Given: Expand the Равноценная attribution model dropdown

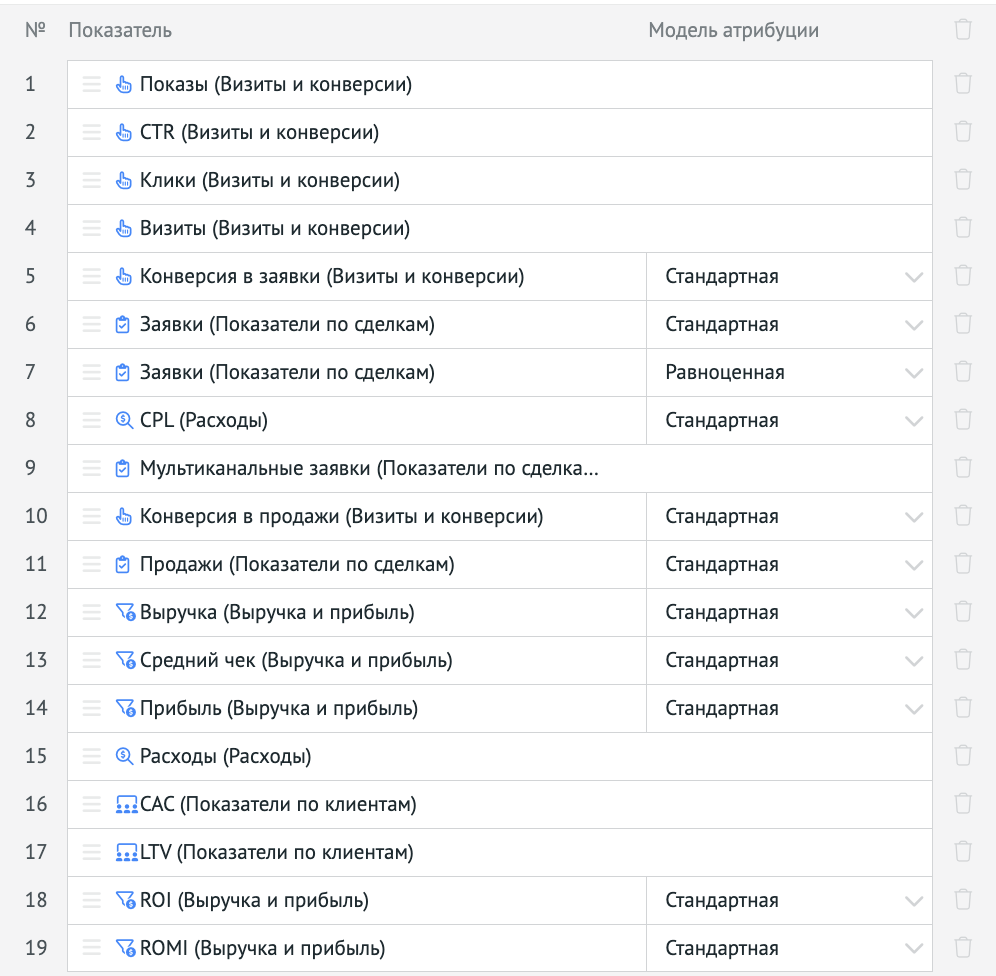Looking at the screenshot, I should click(x=789, y=372).
